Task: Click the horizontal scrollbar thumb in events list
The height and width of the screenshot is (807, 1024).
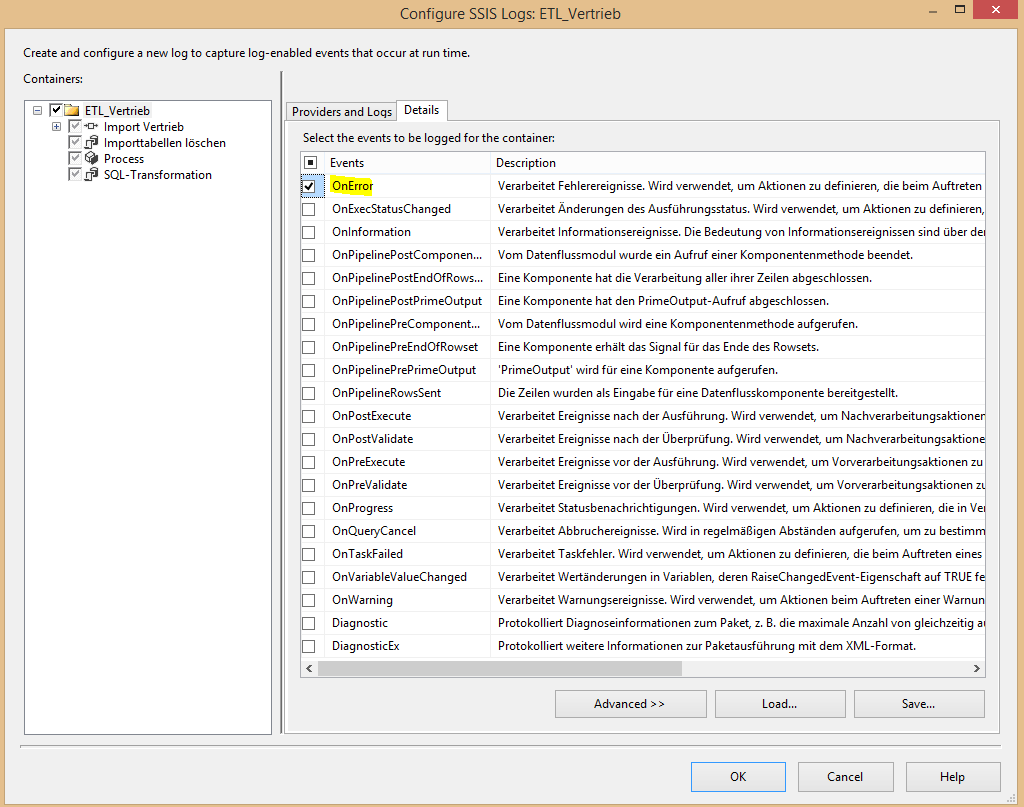Action: click(500, 669)
